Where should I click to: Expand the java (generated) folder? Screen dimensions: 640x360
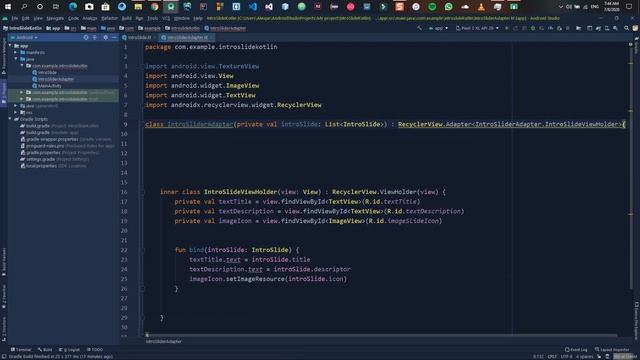tap(16, 106)
